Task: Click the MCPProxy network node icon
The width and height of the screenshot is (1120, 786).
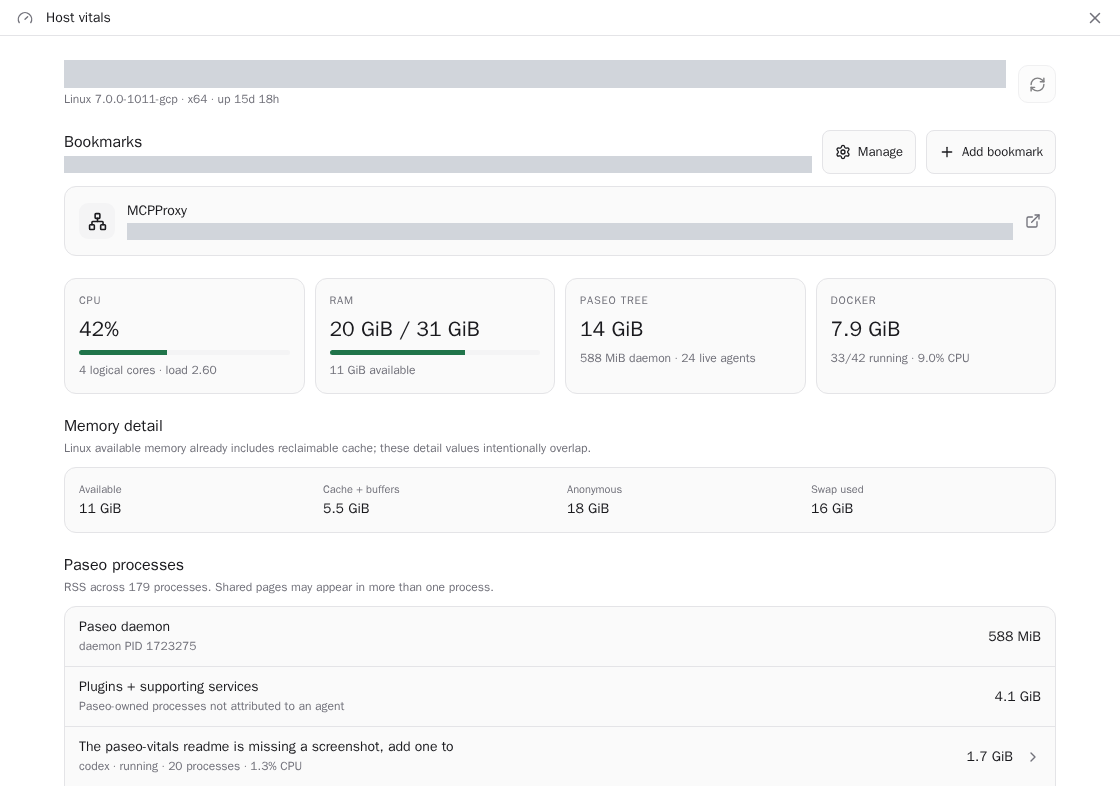Action: (x=97, y=222)
